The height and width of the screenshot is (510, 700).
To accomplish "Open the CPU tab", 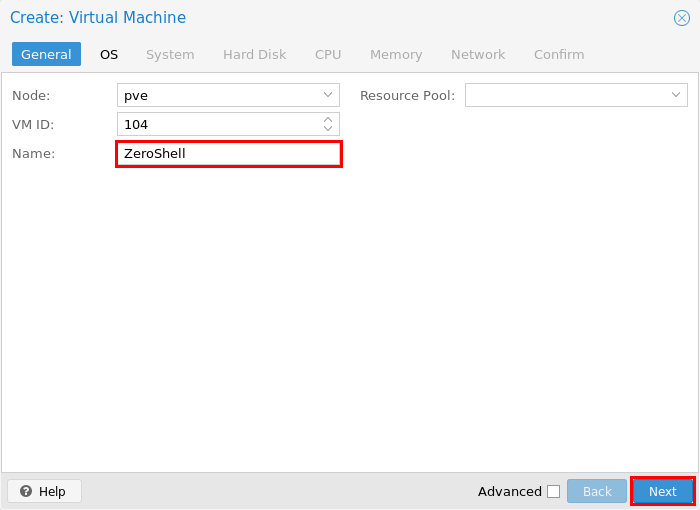I will pyautogui.click(x=328, y=54).
